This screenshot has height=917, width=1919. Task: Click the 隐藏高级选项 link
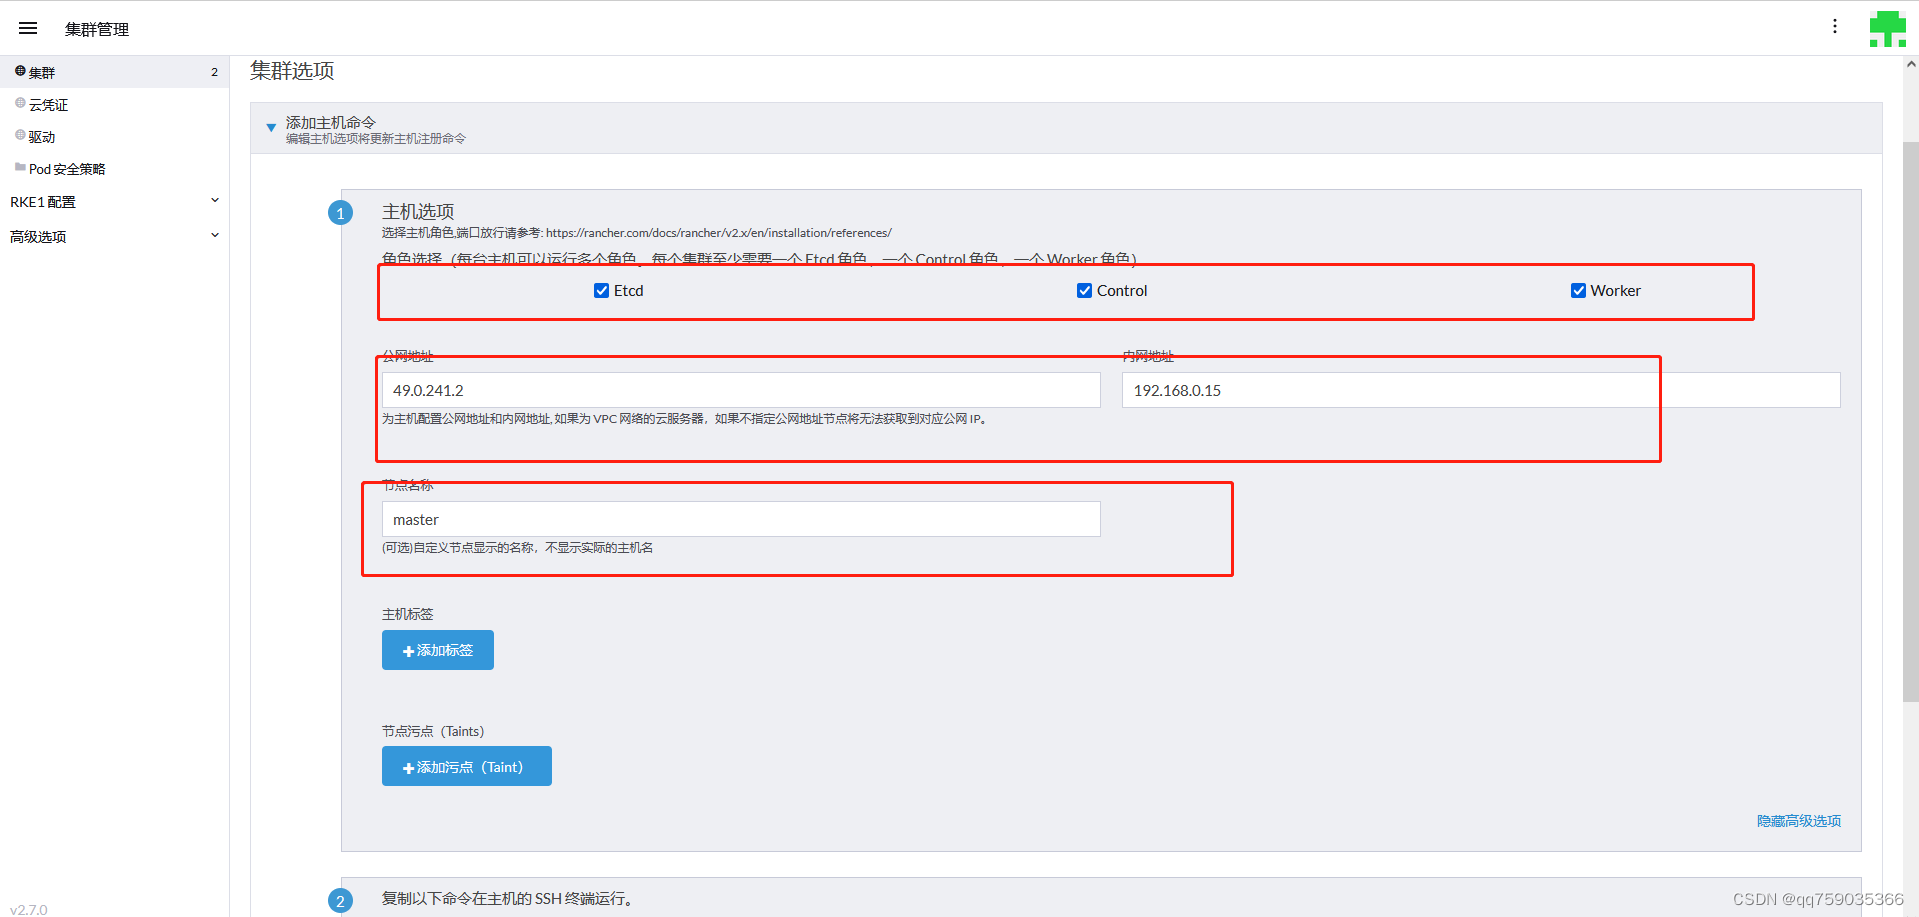[x=1798, y=820]
